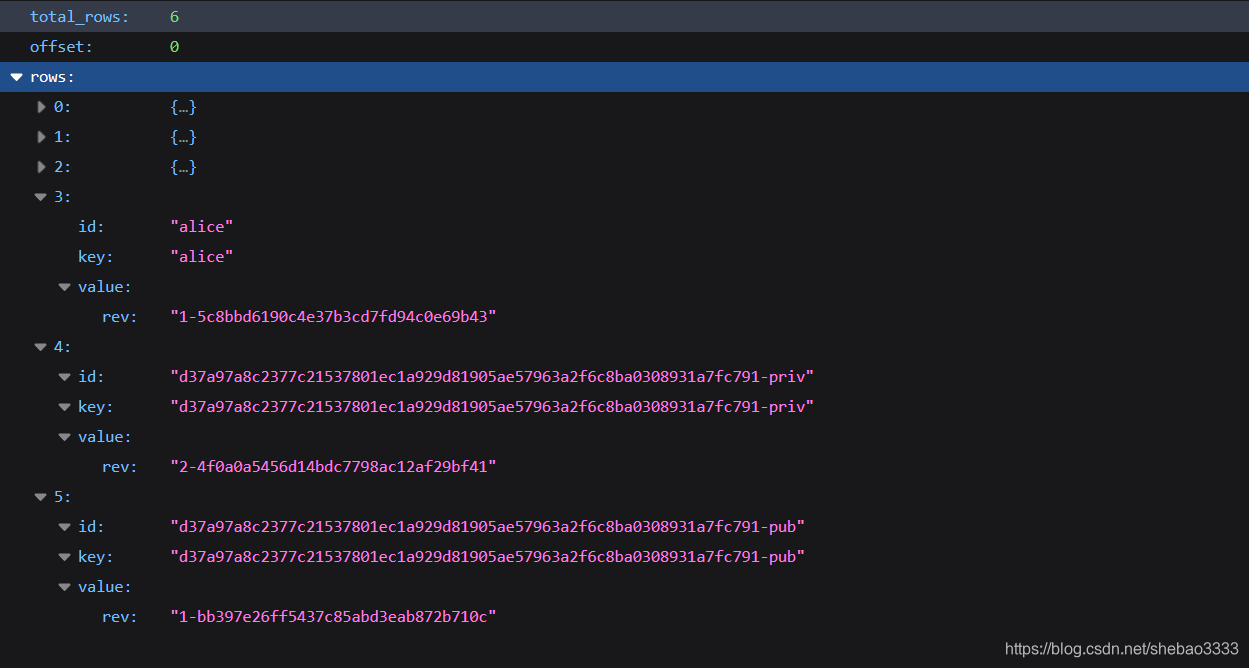
Task: Click rev value "2-4f0a0a5456d14bdc7798ac12af29bf41"
Action: pos(334,467)
